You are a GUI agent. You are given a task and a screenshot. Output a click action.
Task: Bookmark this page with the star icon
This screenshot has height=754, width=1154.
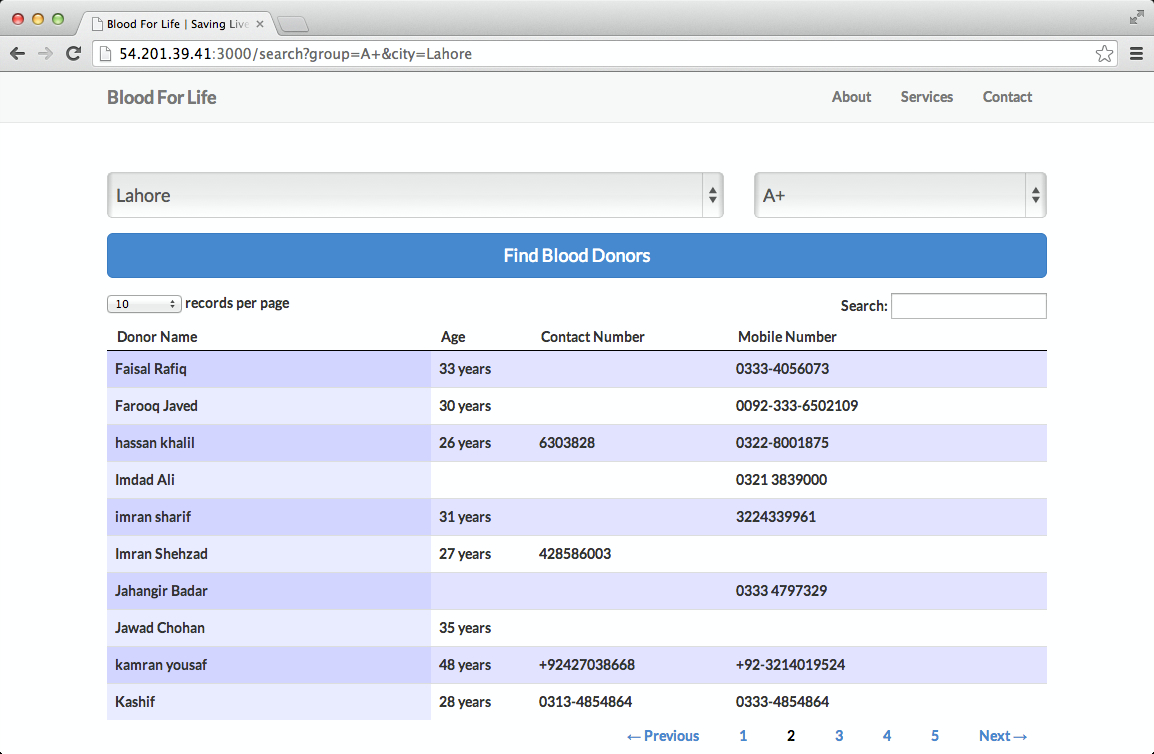(1104, 54)
